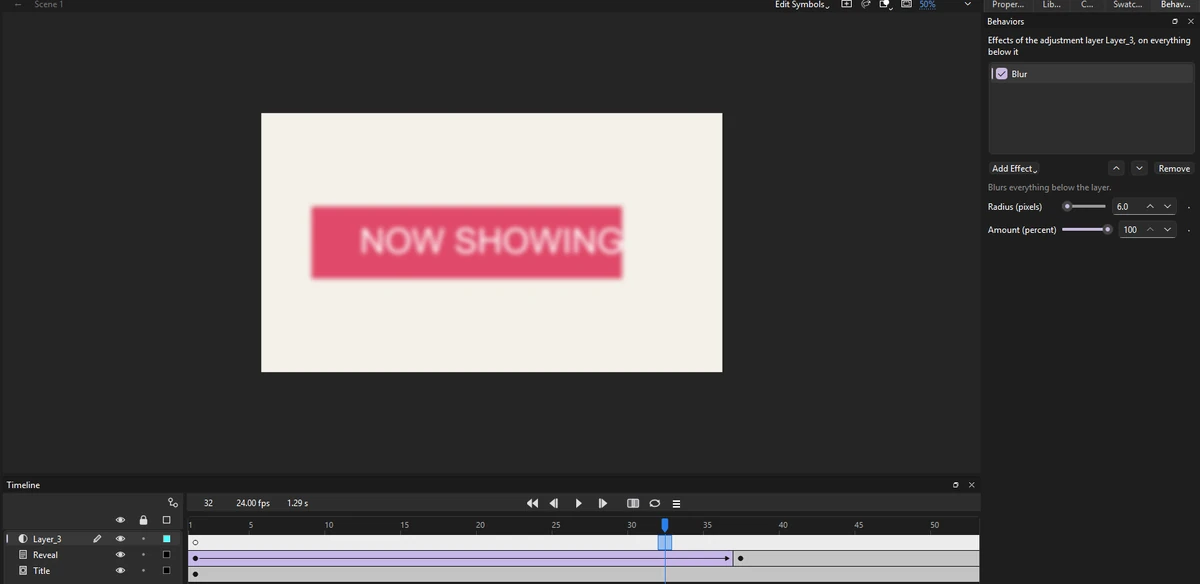Move the selected effect down
1200x584 pixels.
pos(1139,168)
